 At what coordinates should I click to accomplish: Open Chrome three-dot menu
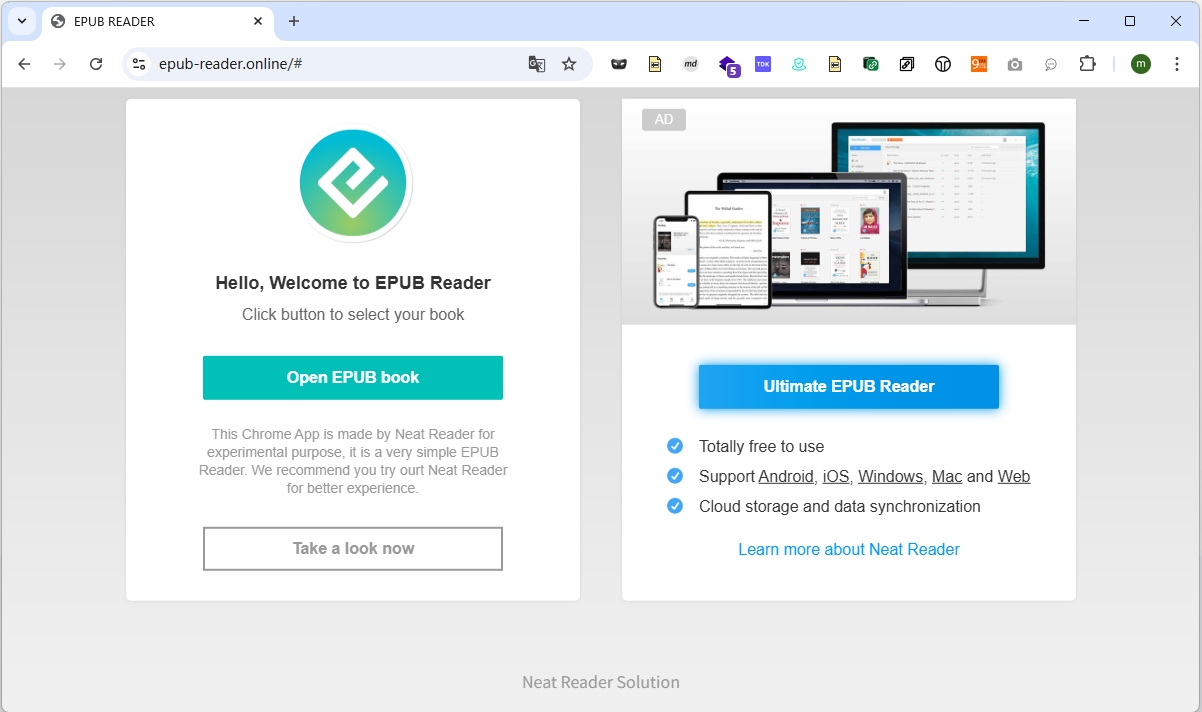tap(1177, 64)
